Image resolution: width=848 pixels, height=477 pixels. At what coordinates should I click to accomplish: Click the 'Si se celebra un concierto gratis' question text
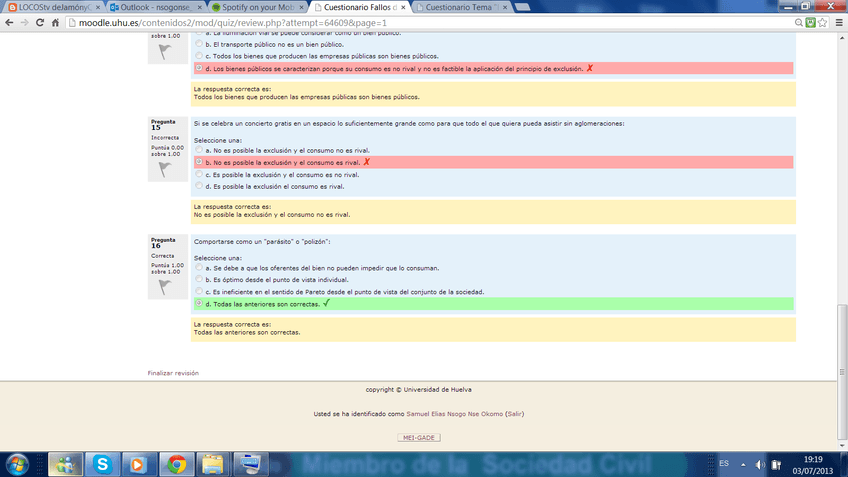[x=409, y=124]
